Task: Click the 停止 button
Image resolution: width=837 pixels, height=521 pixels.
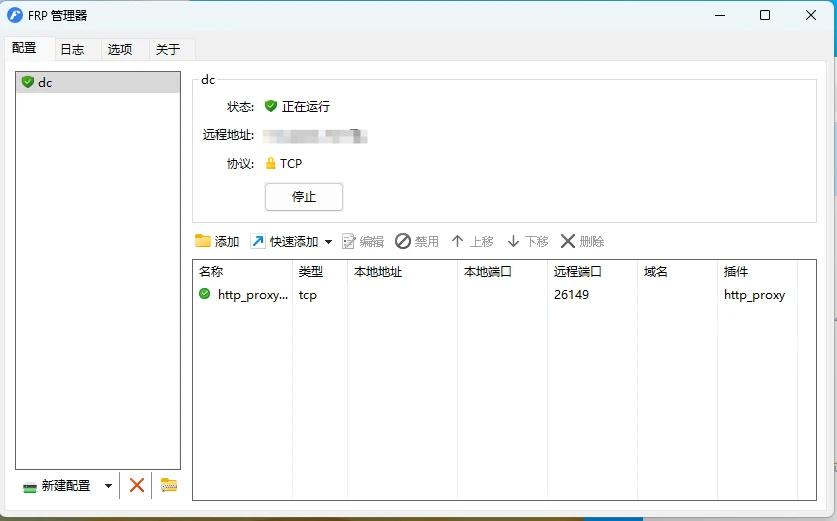Action: (304, 196)
